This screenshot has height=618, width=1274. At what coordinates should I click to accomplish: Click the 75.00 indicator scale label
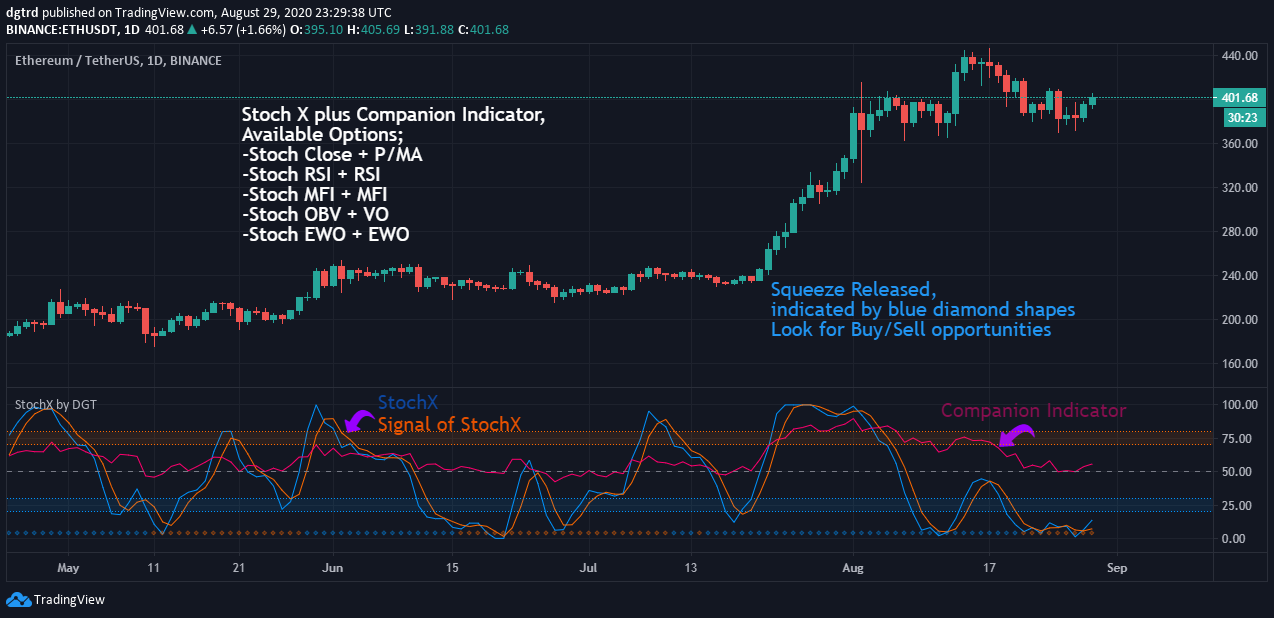coord(1239,438)
